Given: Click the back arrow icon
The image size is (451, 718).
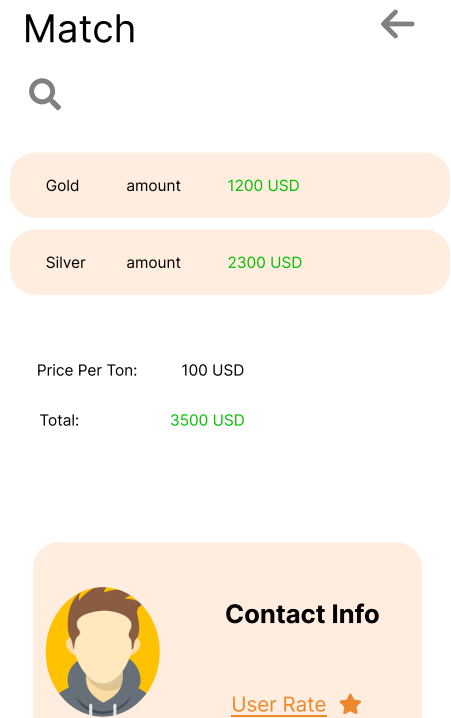Looking at the screenshot, I should (x=397, y=24).
